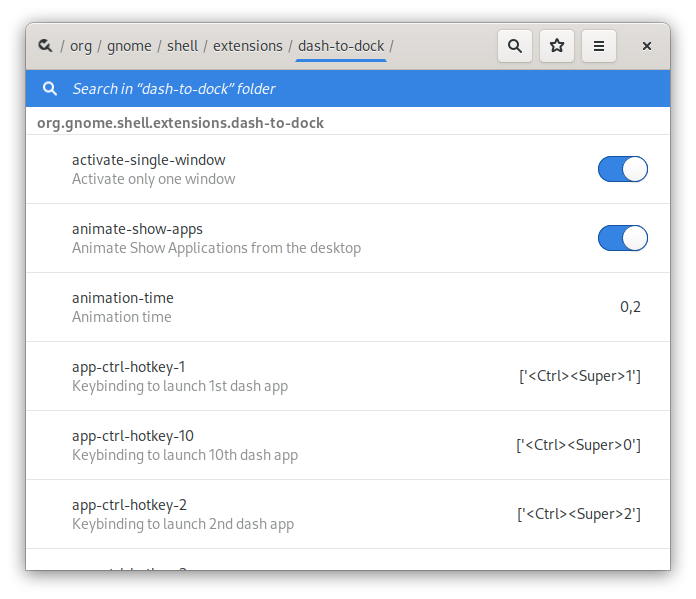The width and height of the screenshot is (696, 599).
Task: Click 'Animate Show Applications from the desktop' description
Action: (217, 248)
